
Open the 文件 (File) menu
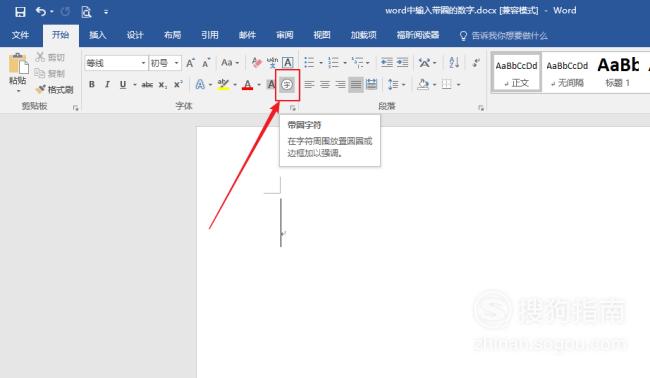(x=20, y=35)
